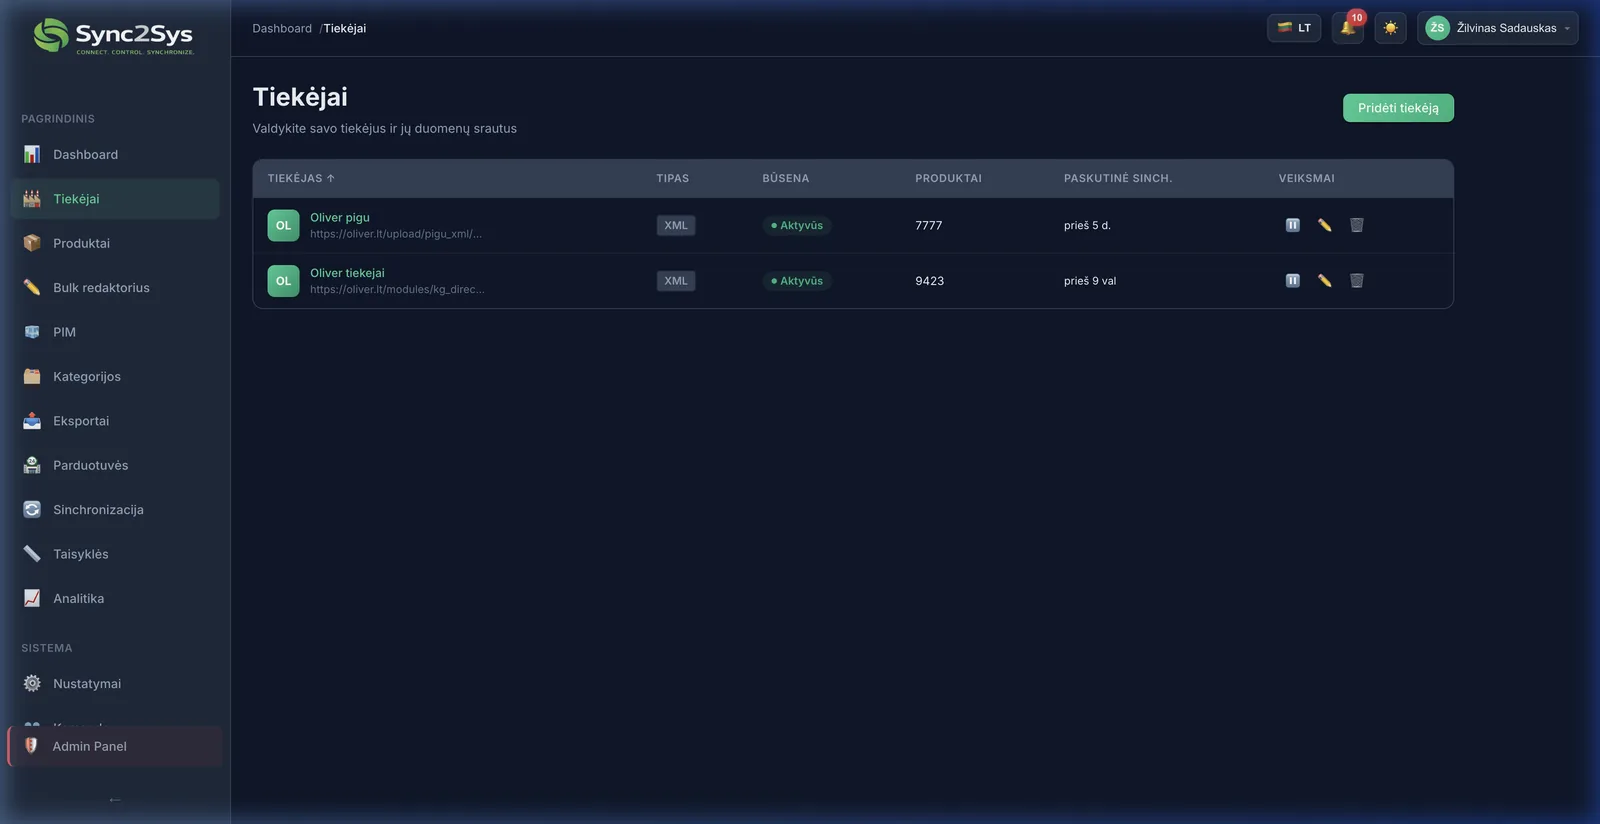1600x824 pixels.
Task: Click the OL avatar for Oliver pigu
Action: pyautogui.click(x=283, y=225)
